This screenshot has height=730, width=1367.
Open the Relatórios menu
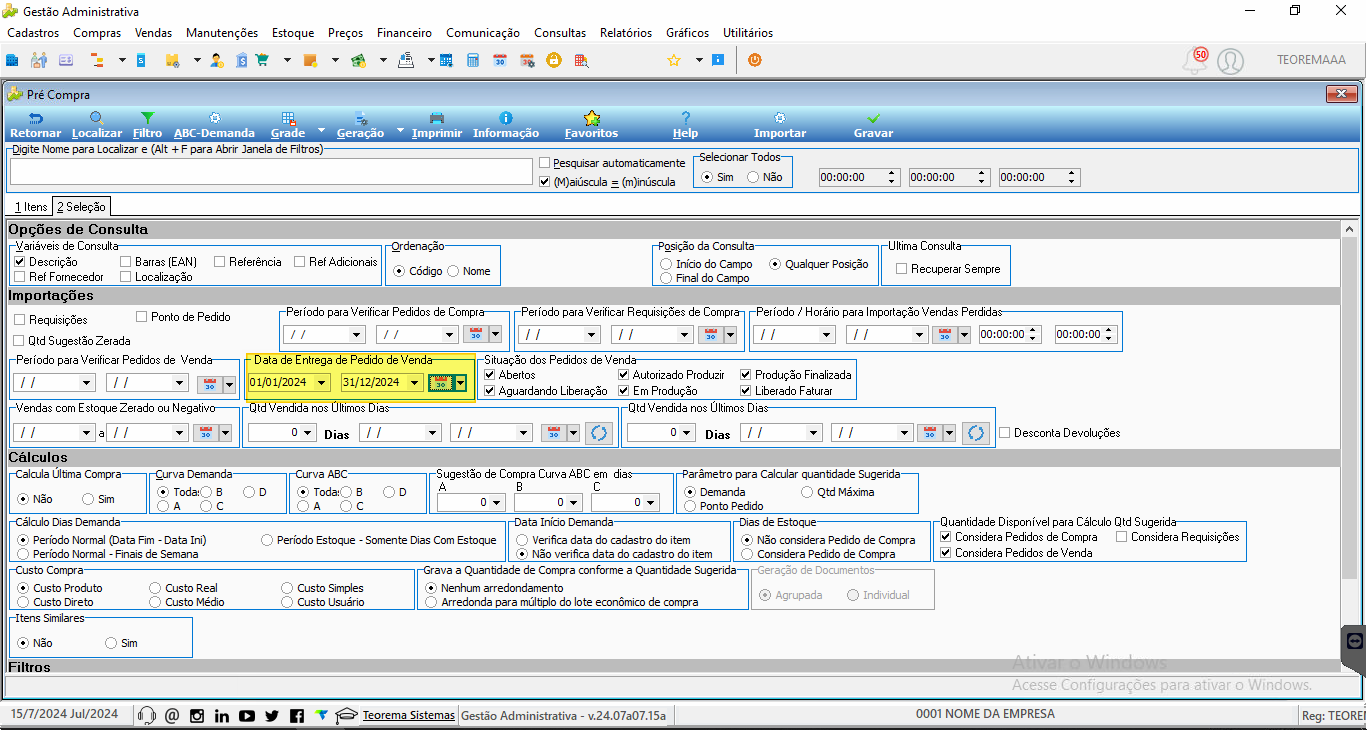(x=626, y=33)
